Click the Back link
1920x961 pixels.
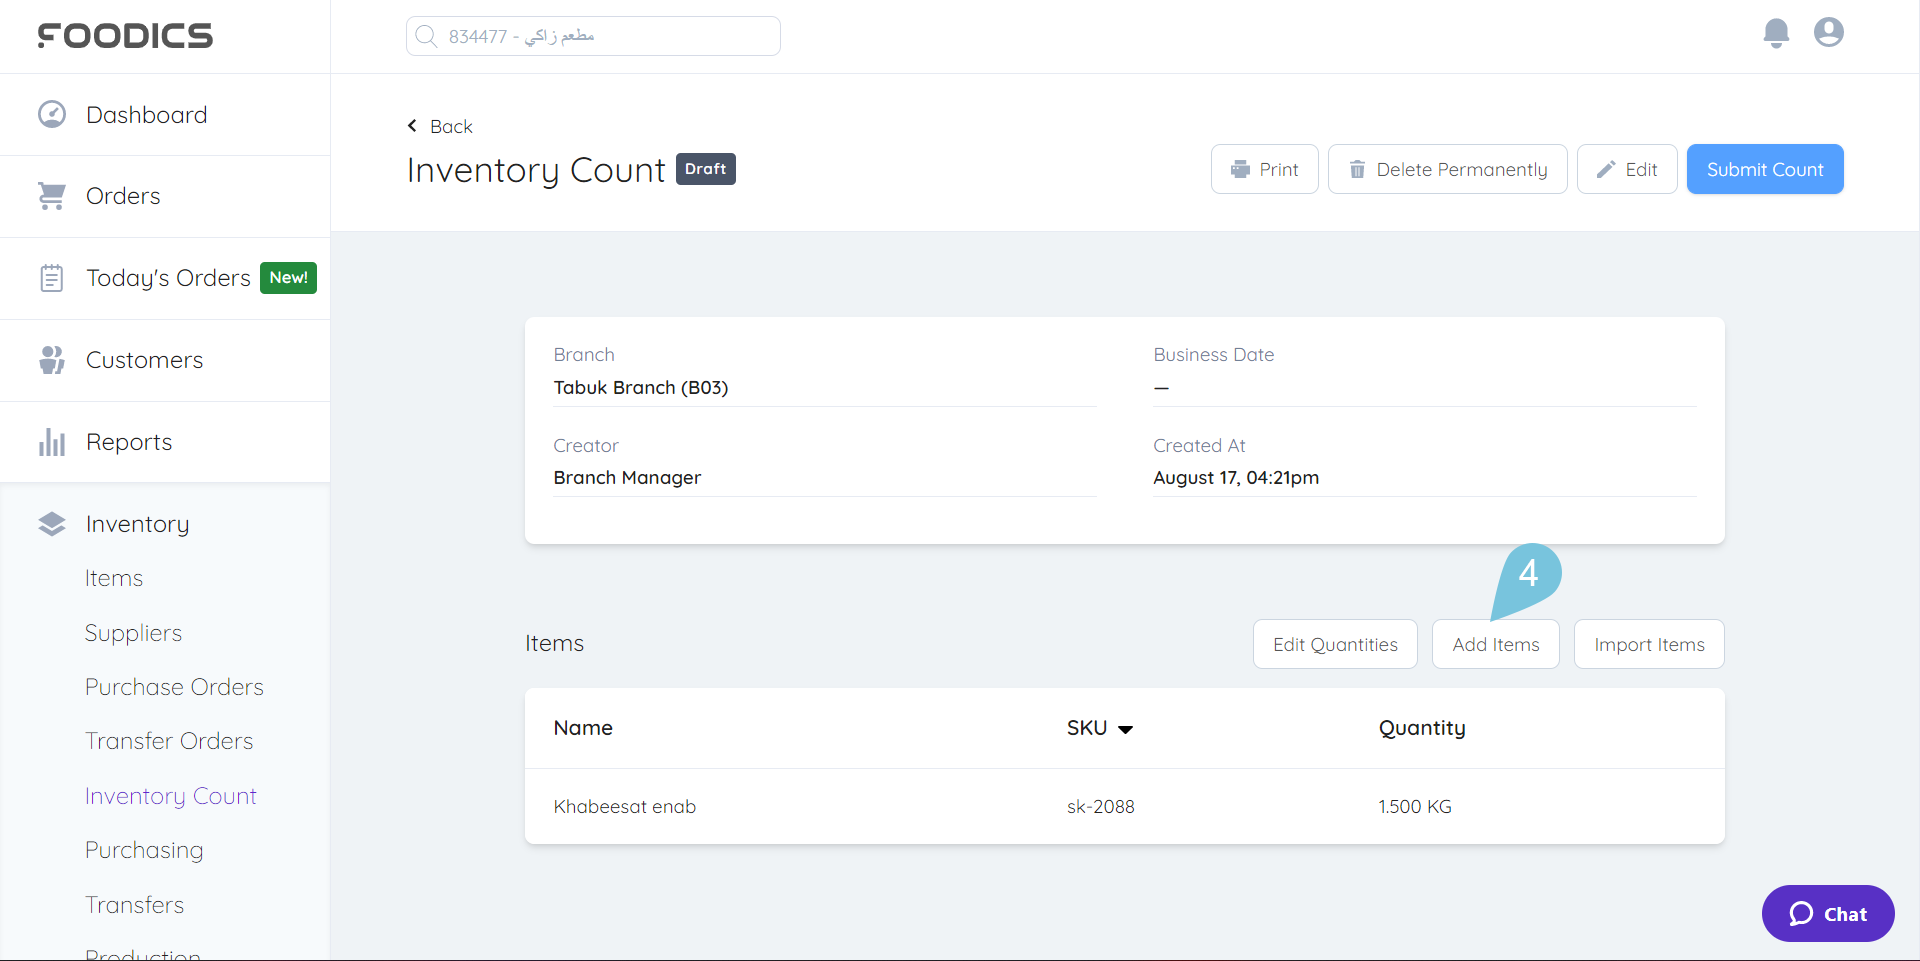[440, 126]
